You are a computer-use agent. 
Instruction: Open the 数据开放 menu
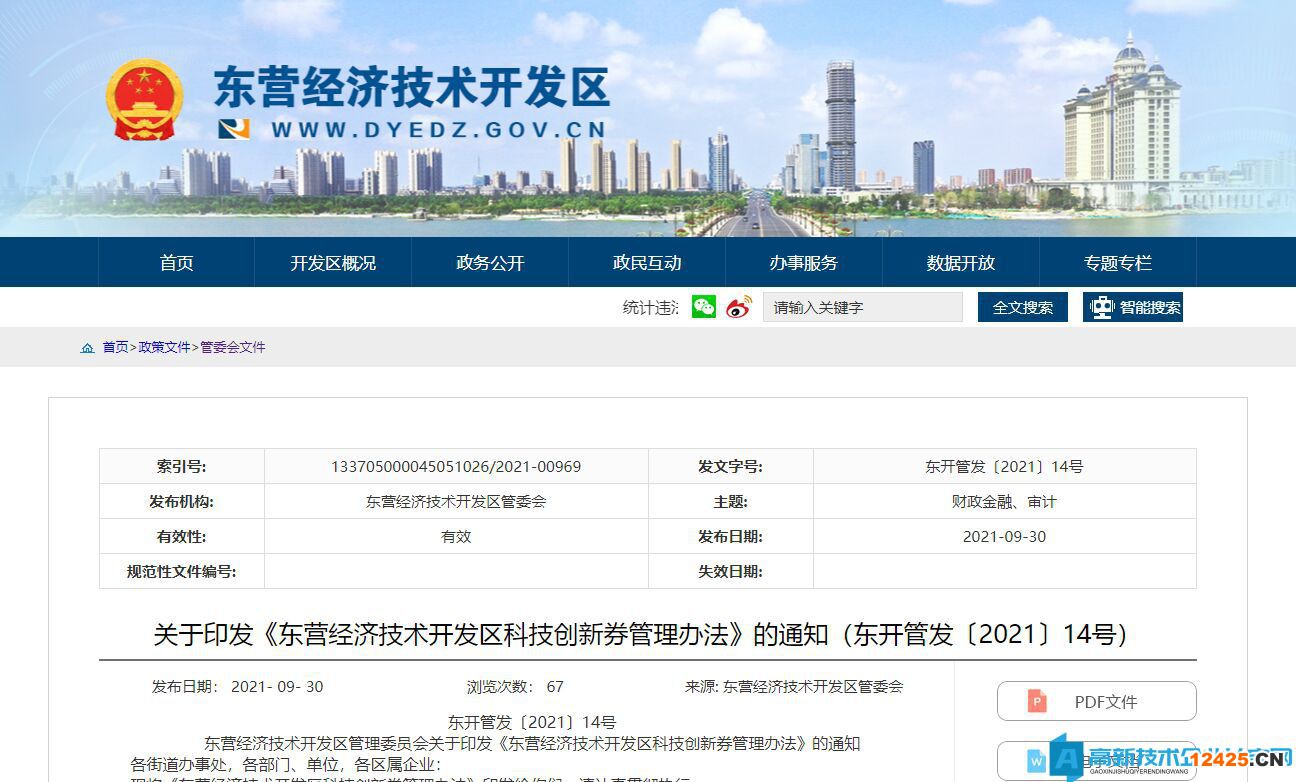(x=960, y=262)
